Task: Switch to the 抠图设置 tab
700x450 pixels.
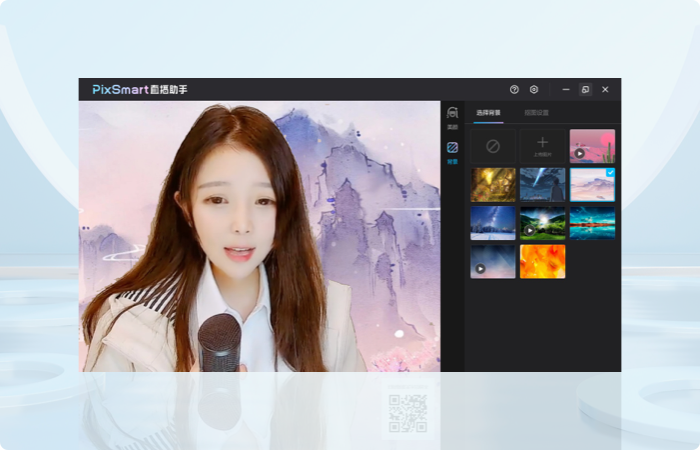Action: click(x=537, y=113)
